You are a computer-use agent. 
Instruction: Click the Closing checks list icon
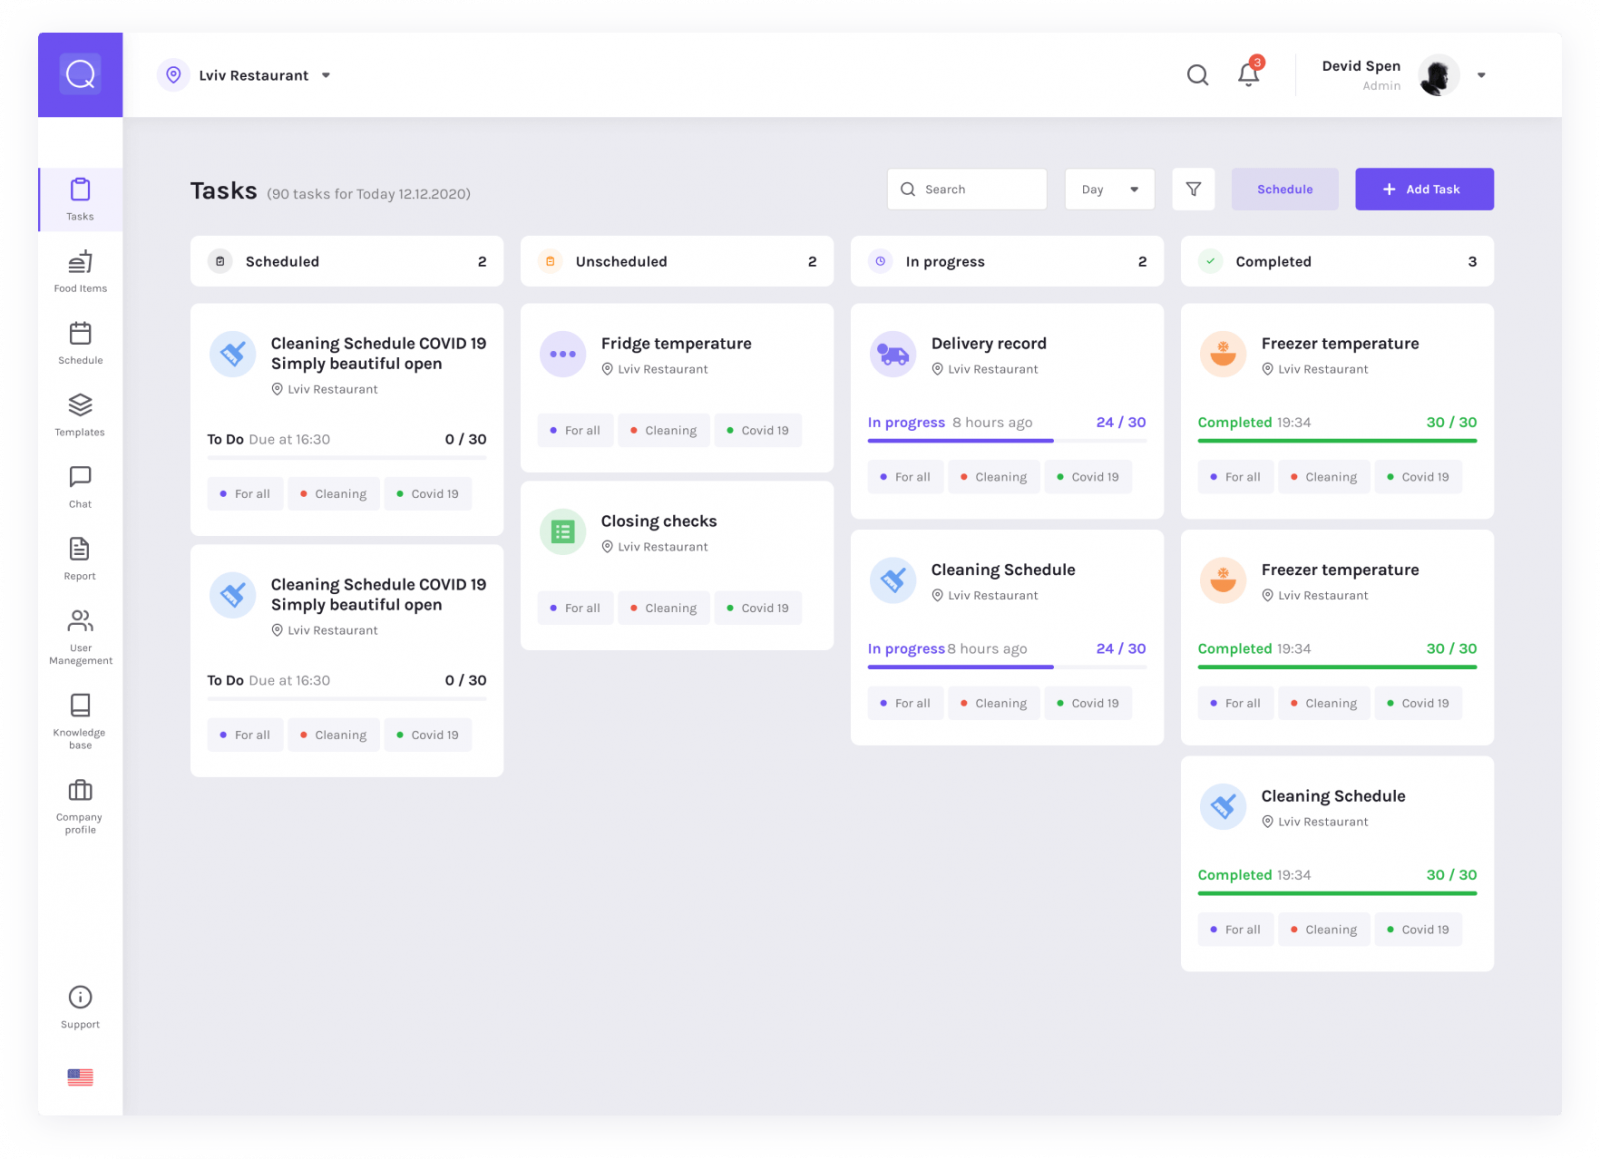click(562, 532)
